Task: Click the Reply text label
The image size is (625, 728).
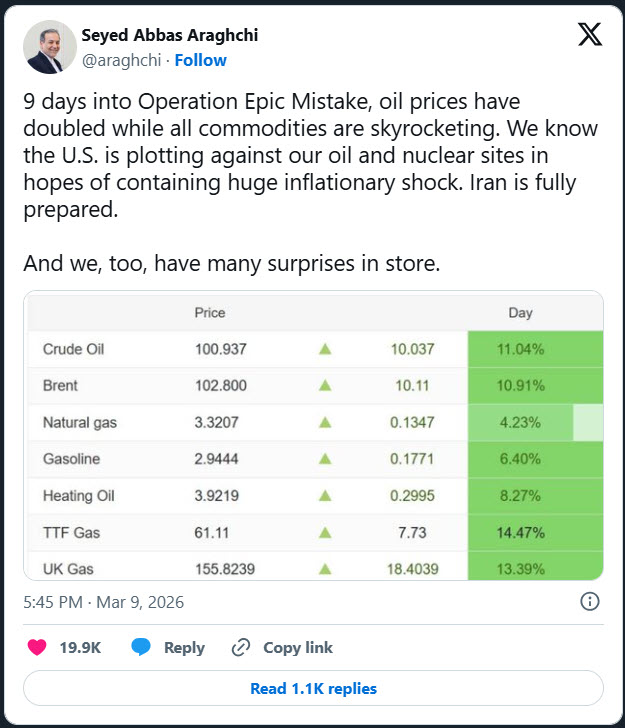Action: coord(184,648)
